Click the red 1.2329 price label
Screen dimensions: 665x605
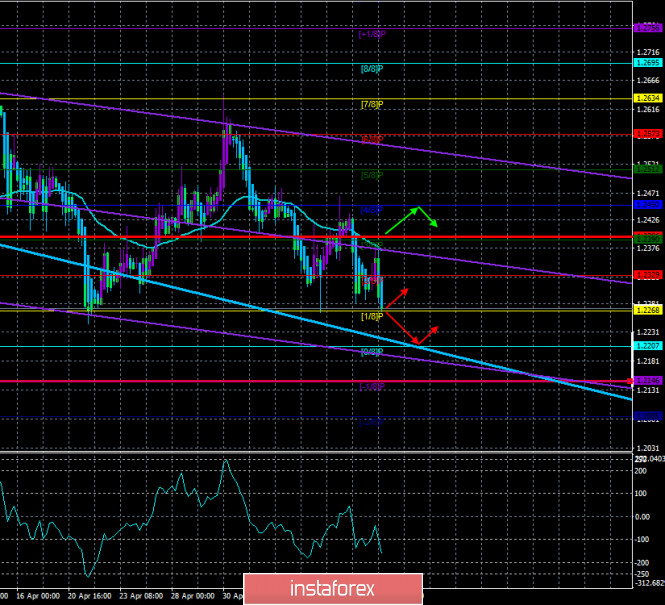[648, 275]
